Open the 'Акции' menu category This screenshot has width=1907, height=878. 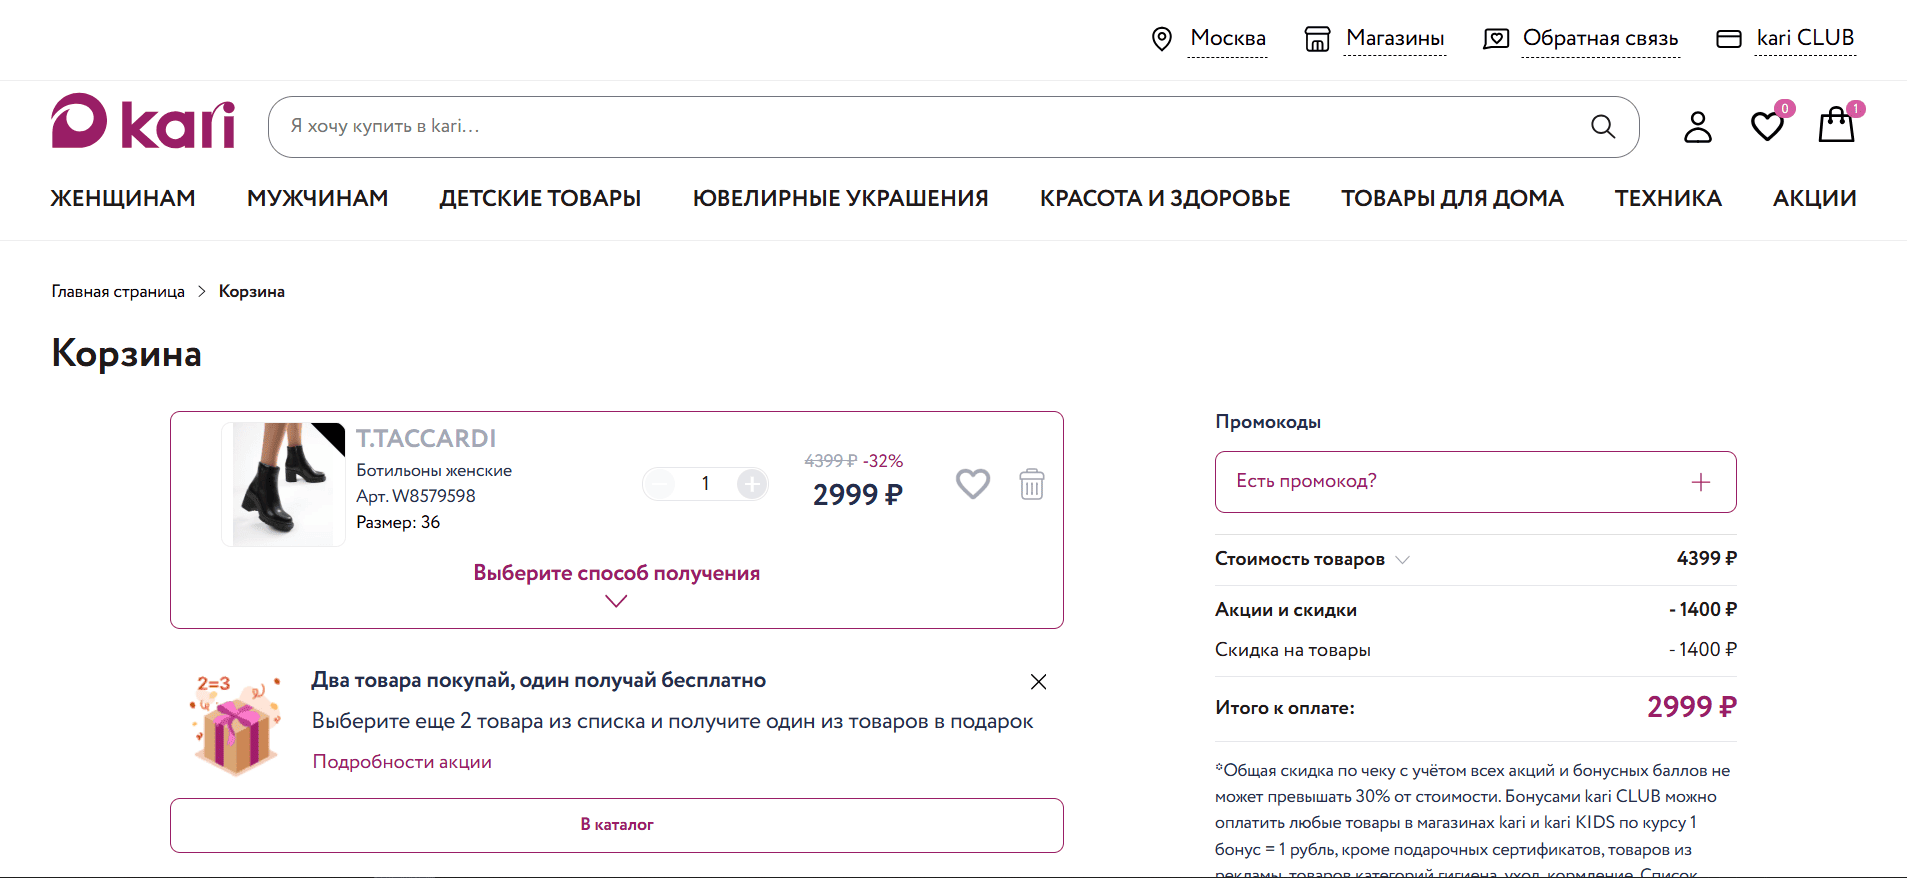pos(1814,199)
